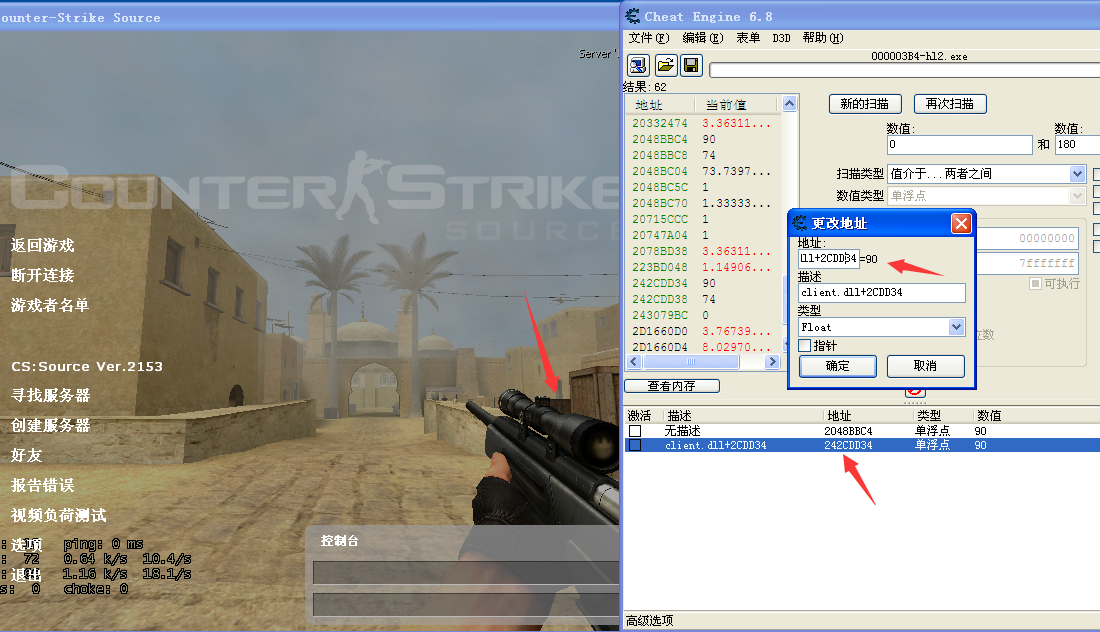Expand the 扫描类型 scan type dropdown

[1078, 173]
